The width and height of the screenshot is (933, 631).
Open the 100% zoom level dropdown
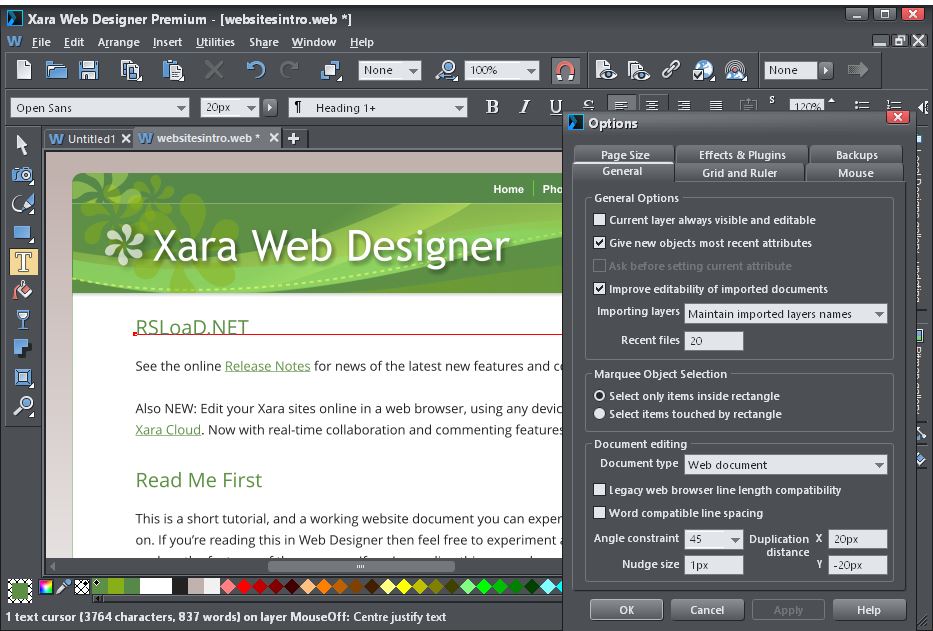click(502, 70)
